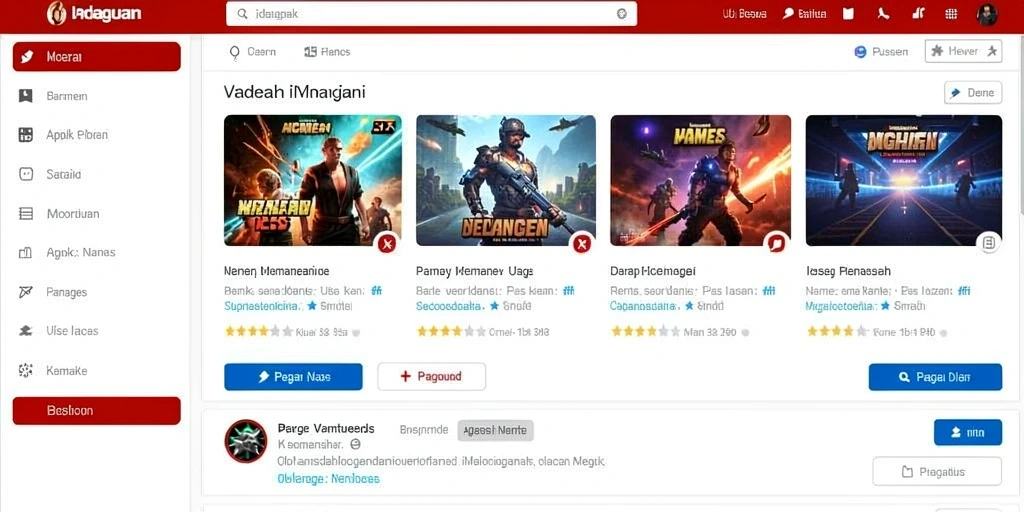Viewport: 1024px width, 512px height.
Task: Click the round clear icon in search bar
Action: [622, 14]
